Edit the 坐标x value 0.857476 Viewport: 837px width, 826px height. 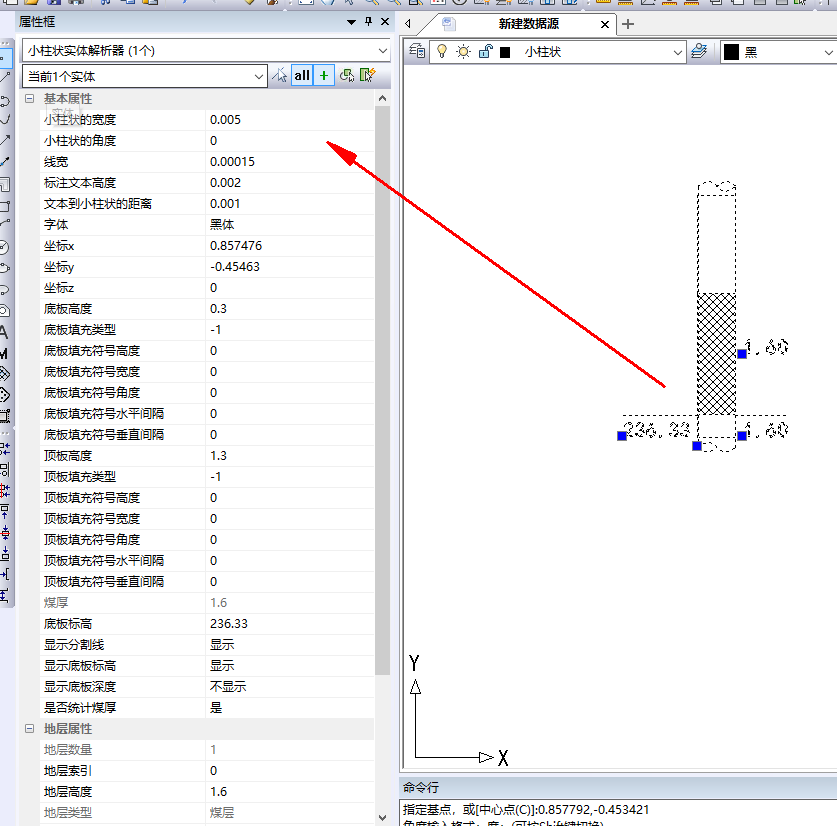click(x=290, y=246)
